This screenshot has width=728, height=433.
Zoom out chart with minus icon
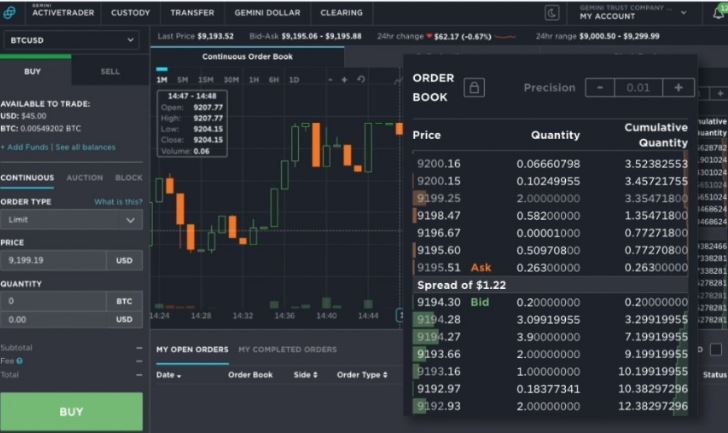click(330, 80)
